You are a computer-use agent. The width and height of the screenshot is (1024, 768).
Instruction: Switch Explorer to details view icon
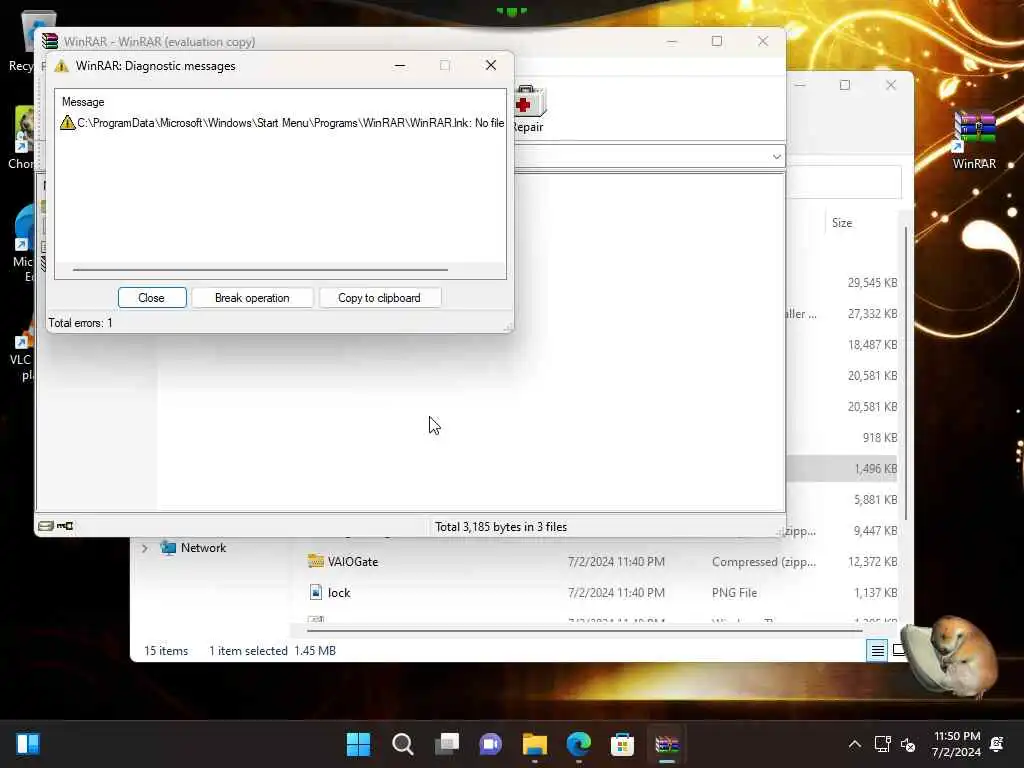click(x=877, y=650)
